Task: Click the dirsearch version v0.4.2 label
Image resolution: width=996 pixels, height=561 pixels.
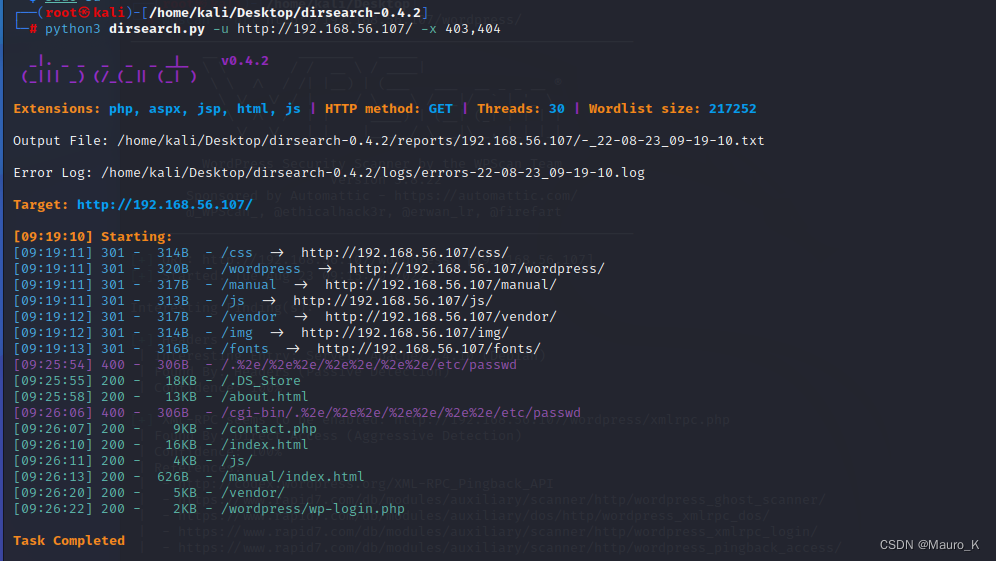Action: [245, 61]
